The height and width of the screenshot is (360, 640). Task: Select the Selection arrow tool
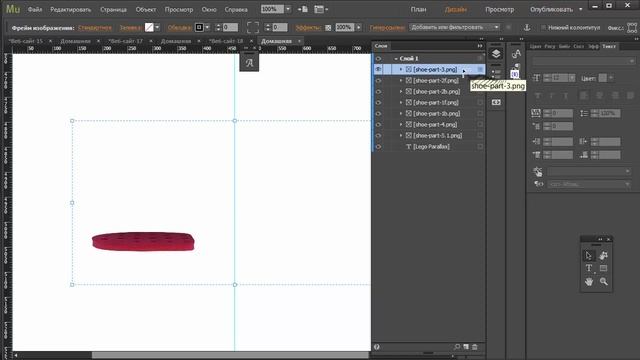pos(589,256)
